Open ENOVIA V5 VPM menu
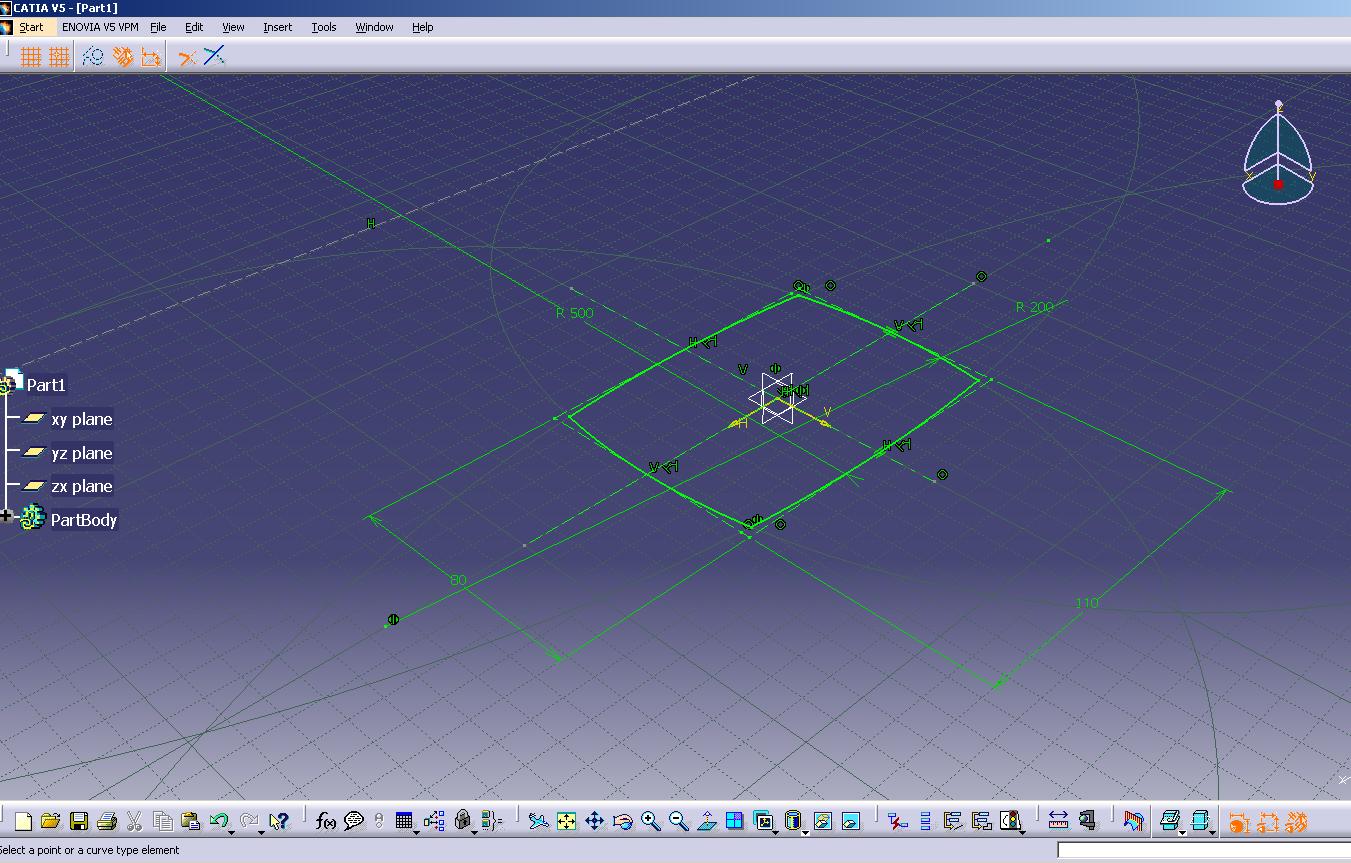 pyautogui.click(x=100, y=27)
